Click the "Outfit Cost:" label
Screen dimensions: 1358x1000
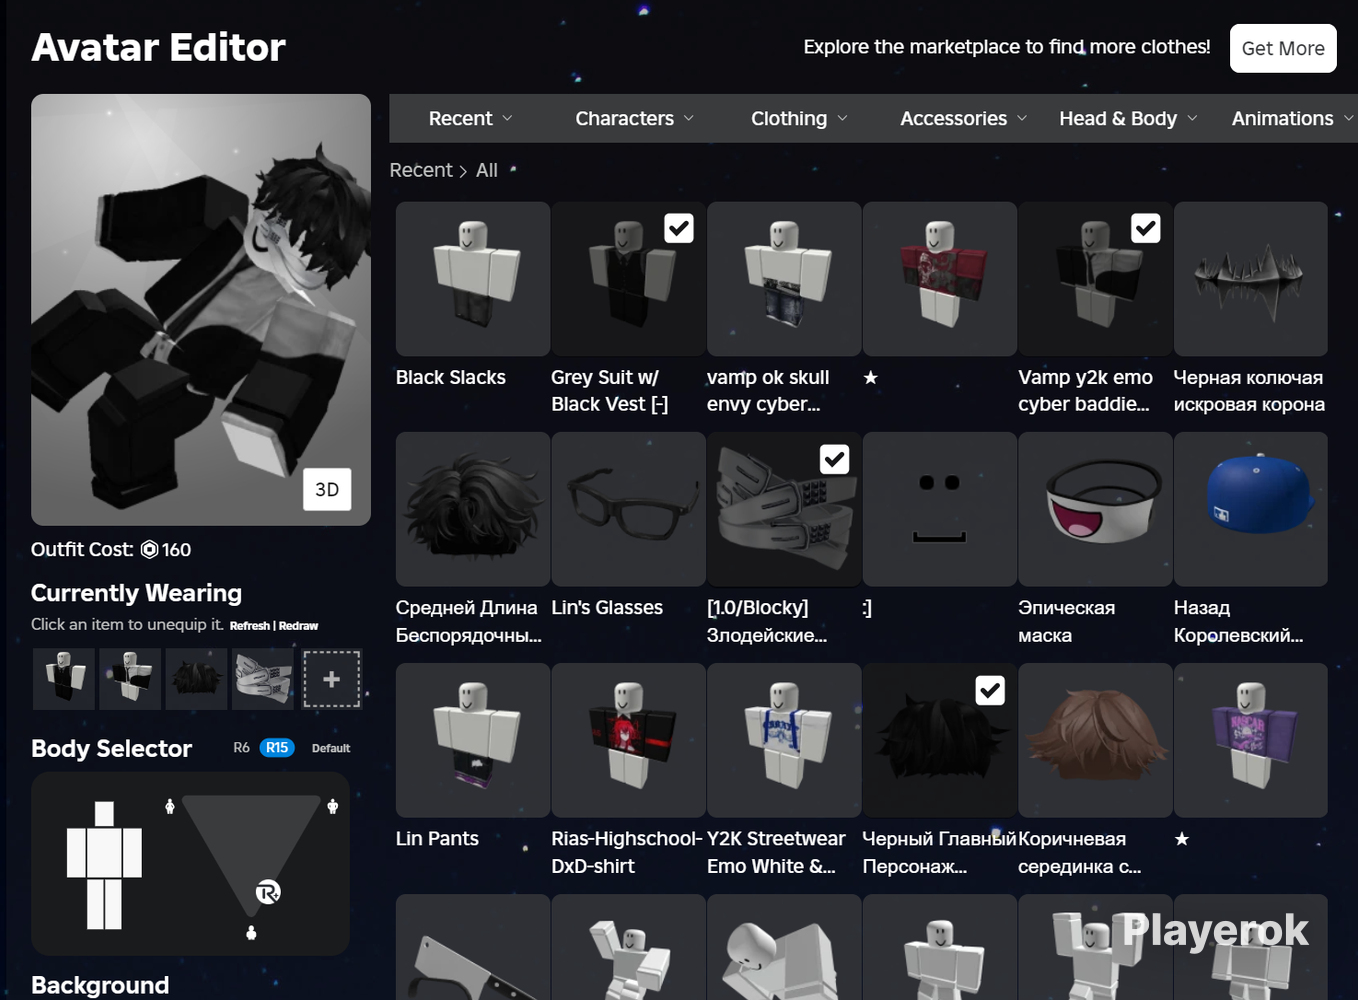pyautogui.click(x=82, y=550)
